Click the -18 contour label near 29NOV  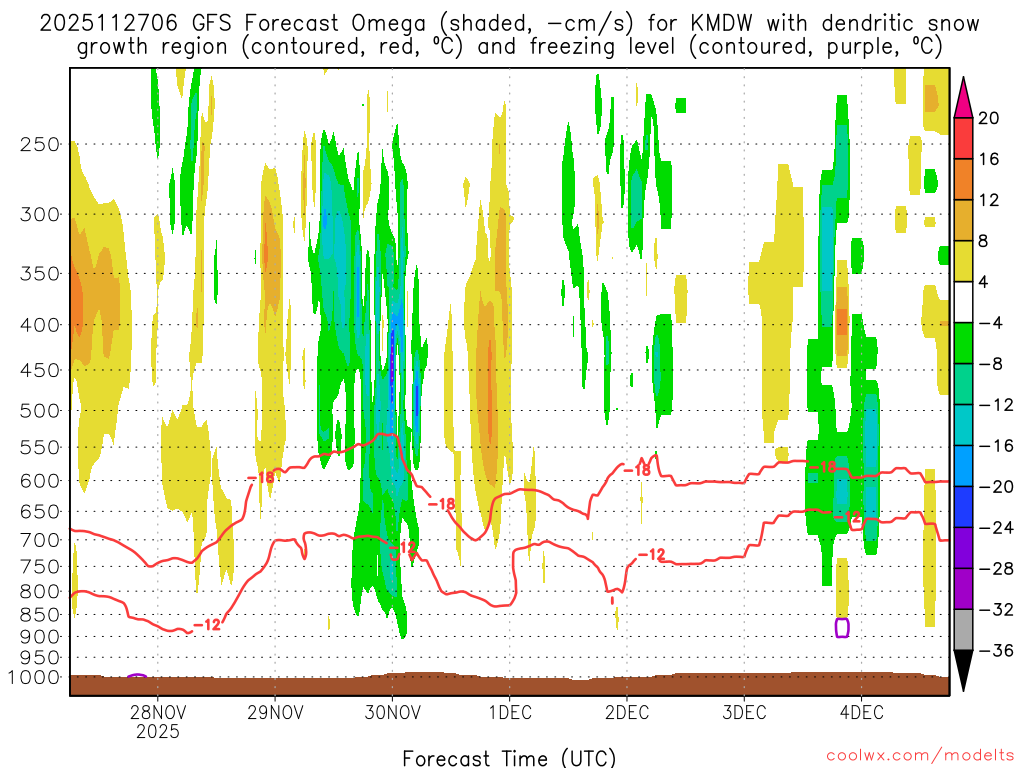click(262, 478)
